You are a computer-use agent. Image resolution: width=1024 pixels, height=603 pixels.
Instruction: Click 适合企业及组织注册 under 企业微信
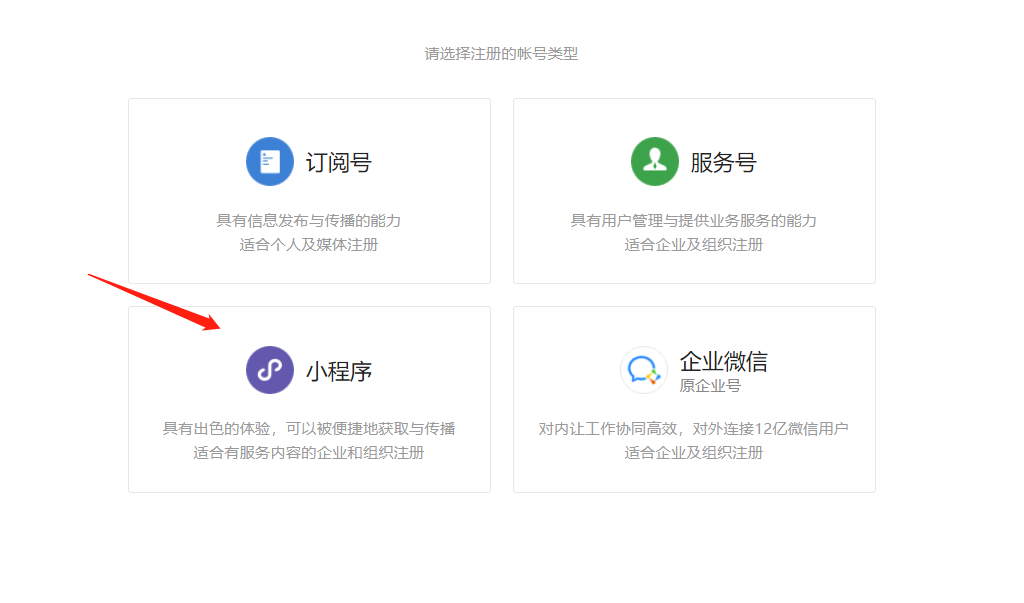click(694, 453)
